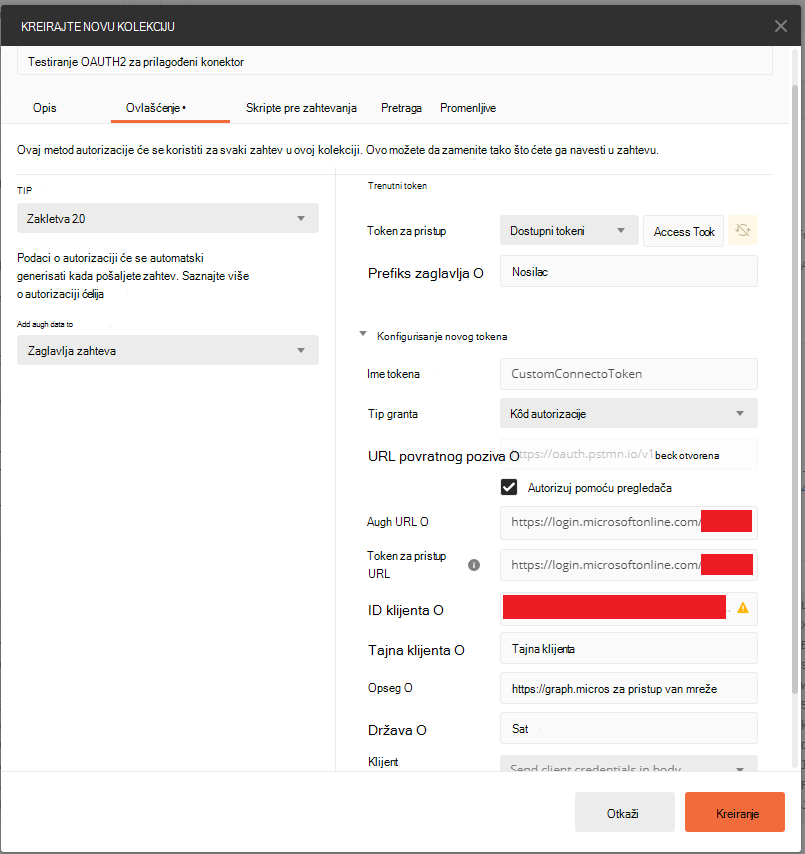Click the Kreiranje button
Screen dimensions: 805x854
pos(735,812)
